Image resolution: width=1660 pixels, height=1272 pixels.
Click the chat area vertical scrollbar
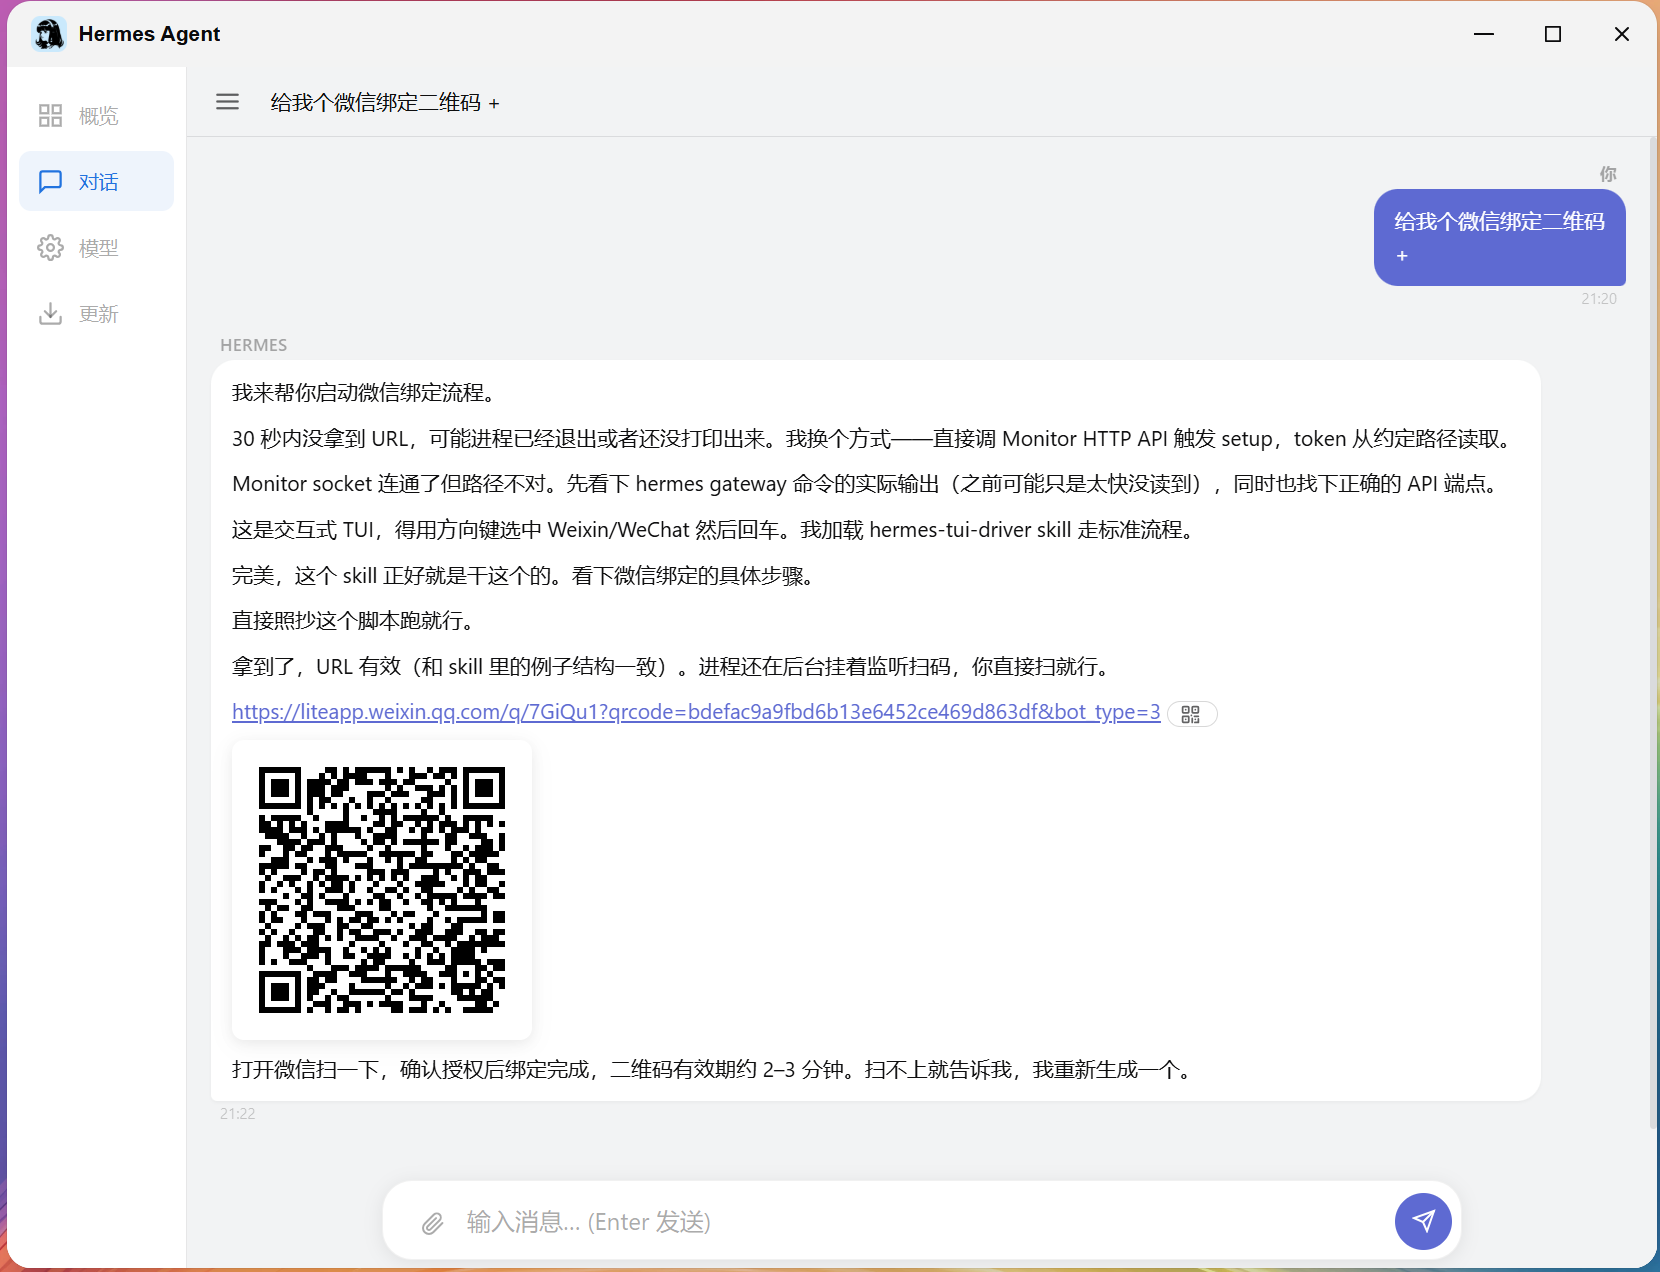pos(1653,632)
